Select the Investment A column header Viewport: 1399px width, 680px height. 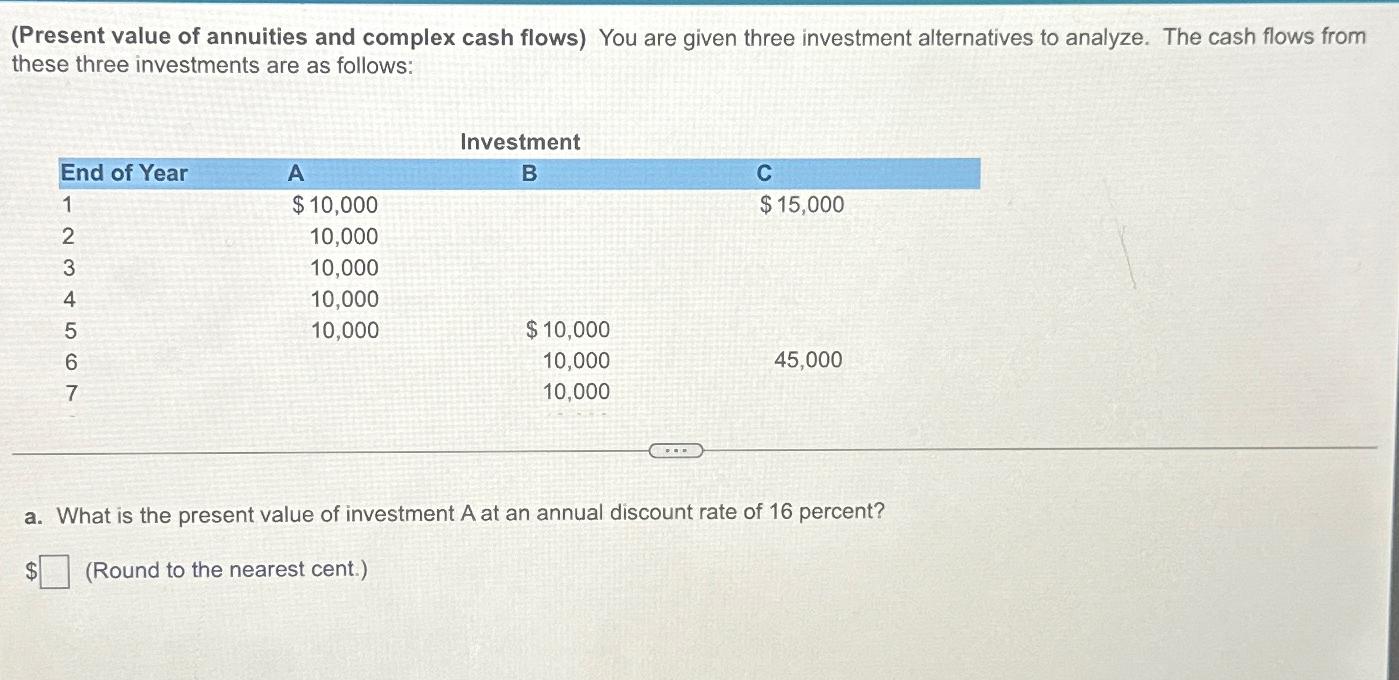(295, 173)
